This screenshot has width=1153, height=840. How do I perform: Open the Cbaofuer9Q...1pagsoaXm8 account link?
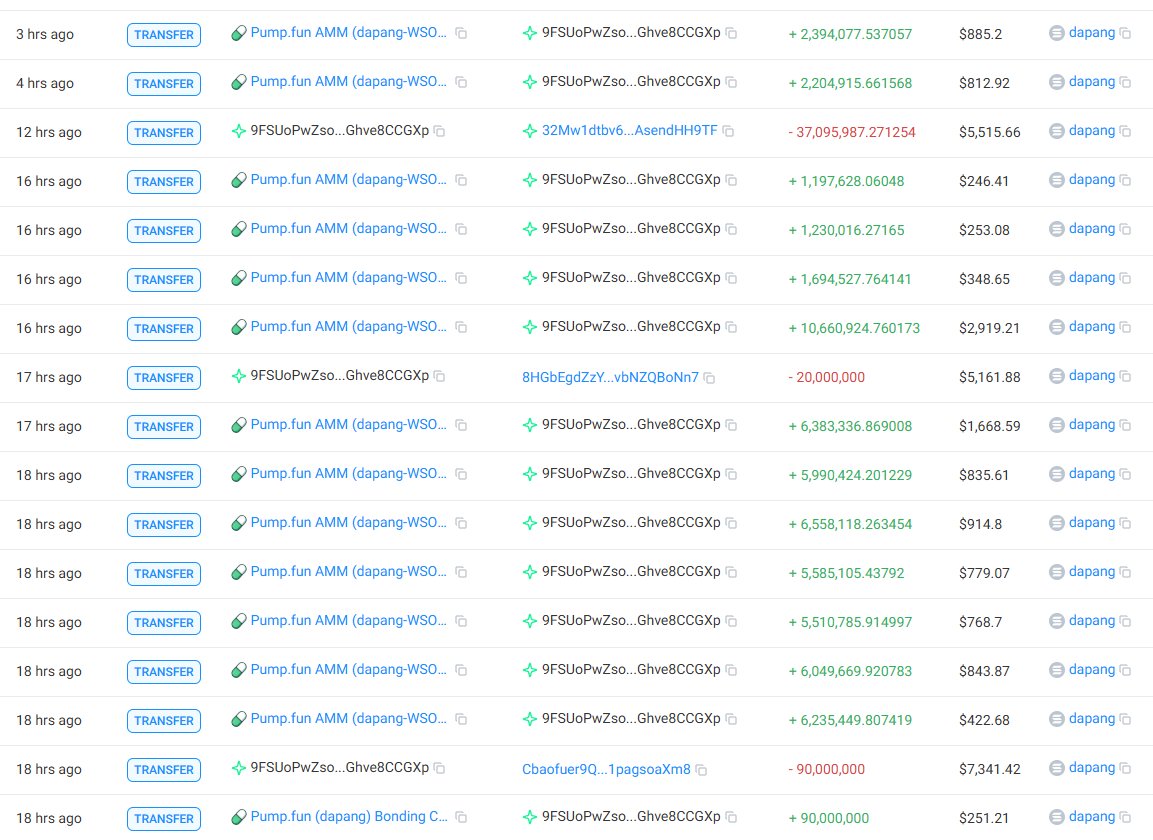[x=606, y=769]
